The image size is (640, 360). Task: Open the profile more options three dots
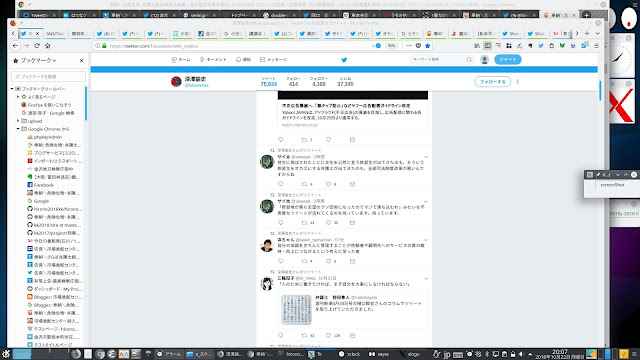[518, 82]
